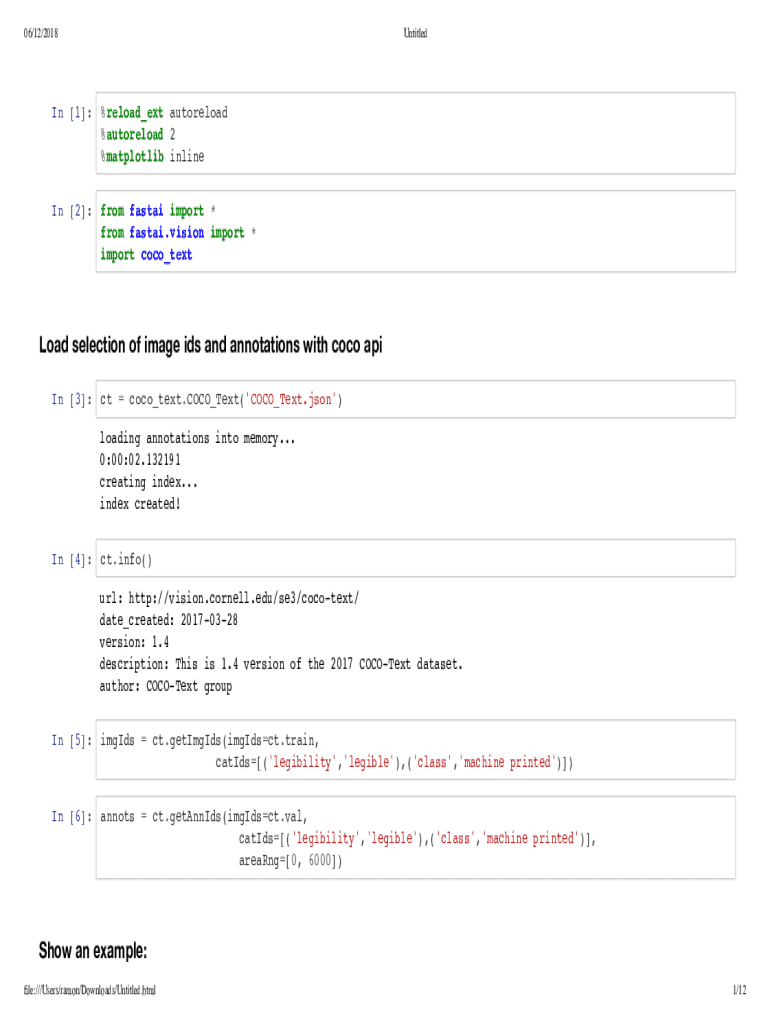Click the 'description:' dataset output line
Screen dimensions: 770x1024
(x=281, y=665)
